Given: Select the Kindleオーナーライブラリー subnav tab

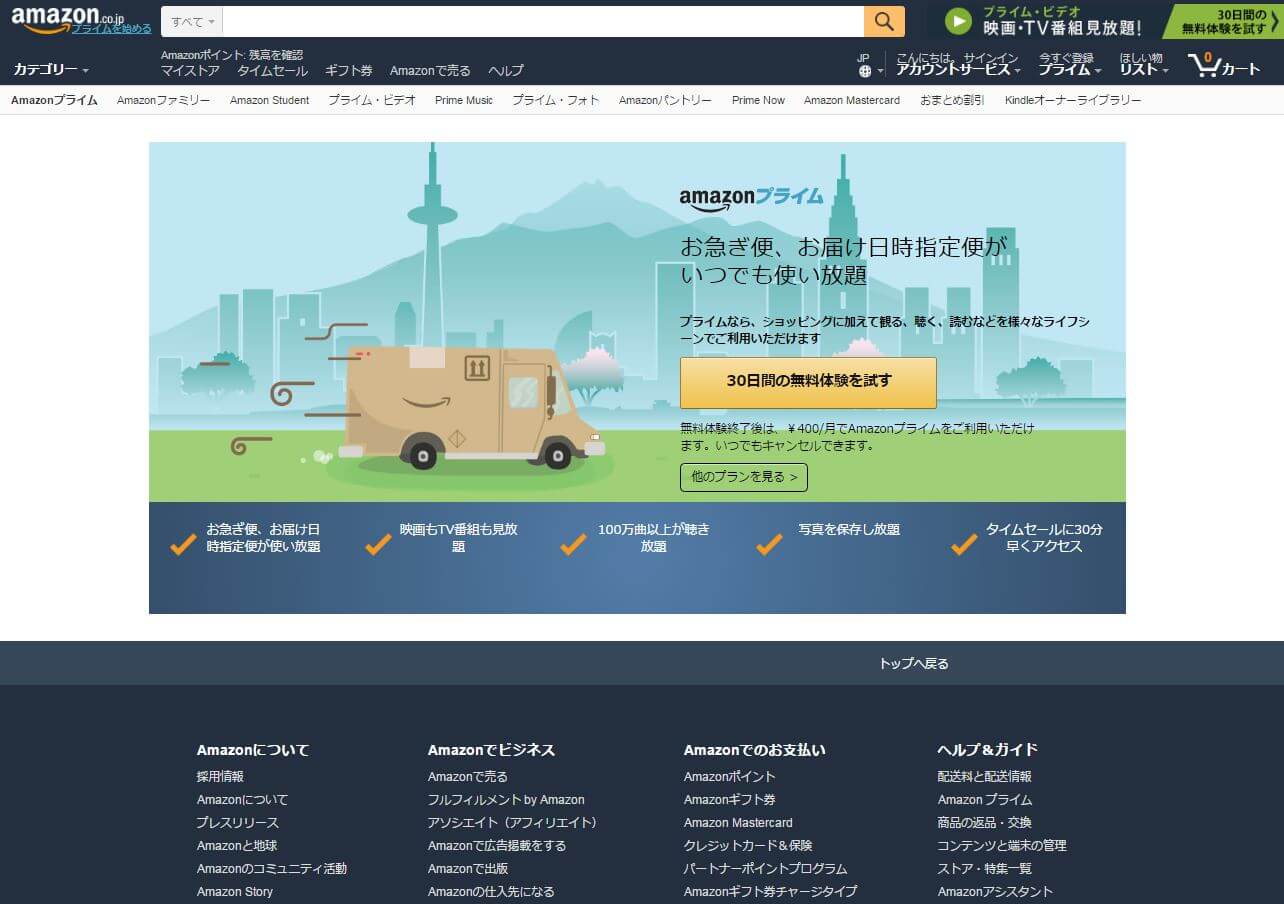Looking at the screenshot, I should [x=1073, y=100].
